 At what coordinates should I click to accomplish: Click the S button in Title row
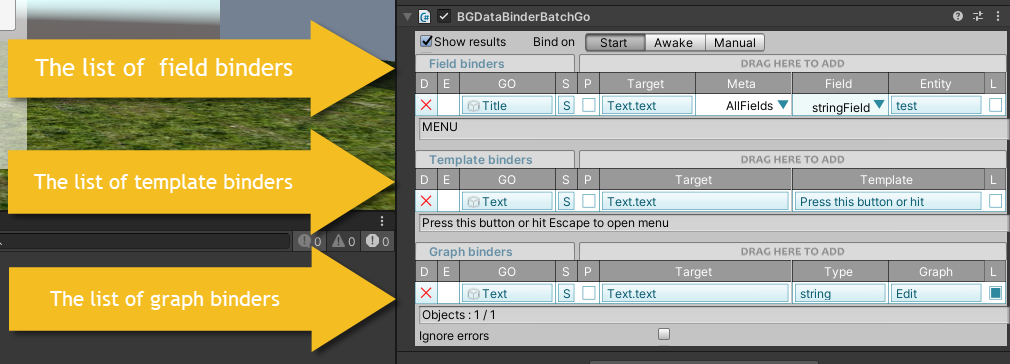[566, 106]
